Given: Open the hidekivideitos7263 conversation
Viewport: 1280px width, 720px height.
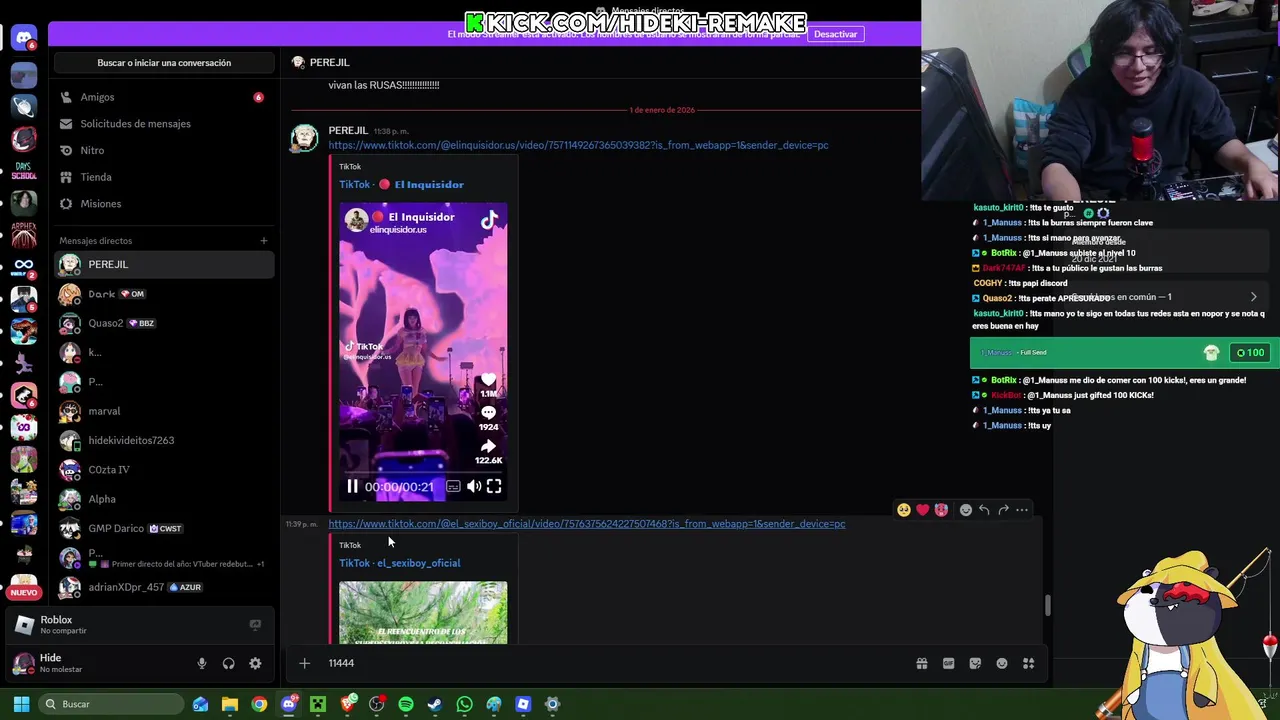Looking at the screenshot, I should pyautogui.click(x=164, y=440).
